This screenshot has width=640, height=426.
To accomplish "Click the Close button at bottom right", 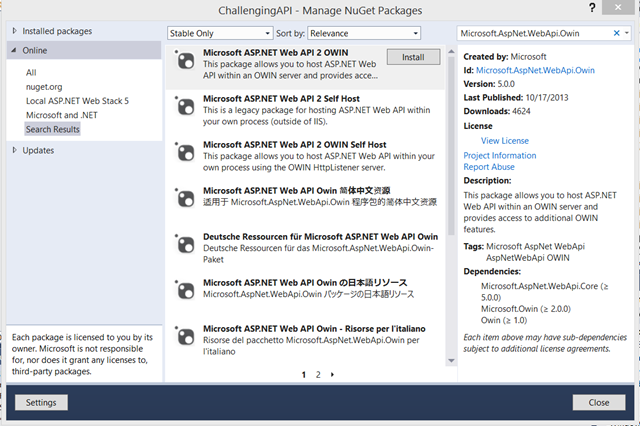I will [599, 402].
